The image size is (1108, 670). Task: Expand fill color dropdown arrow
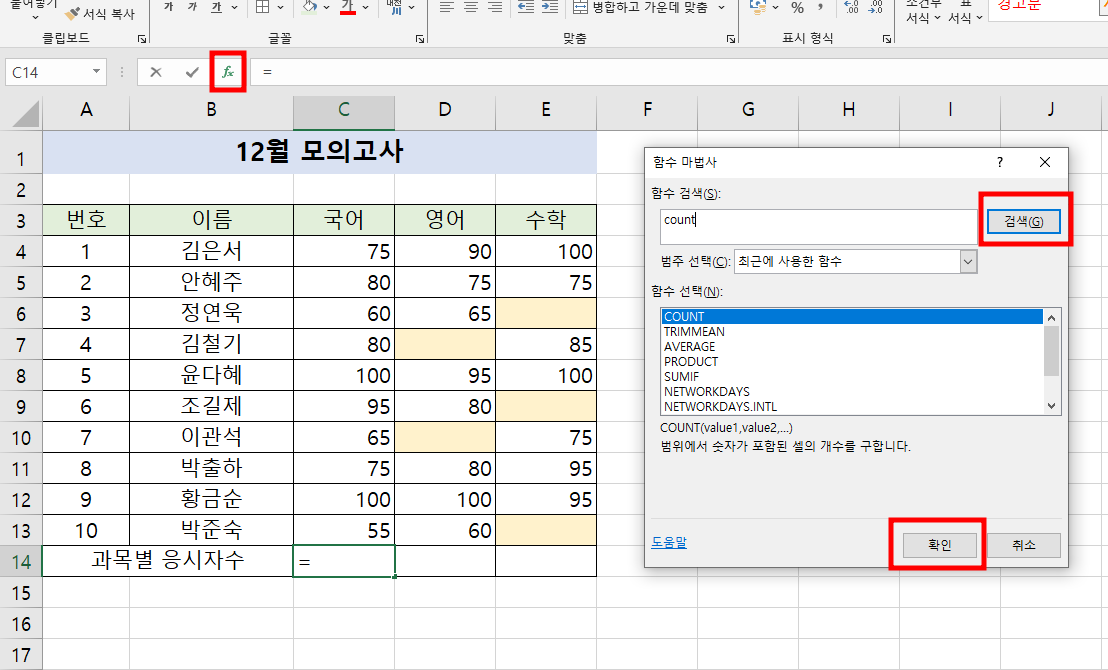326,7
